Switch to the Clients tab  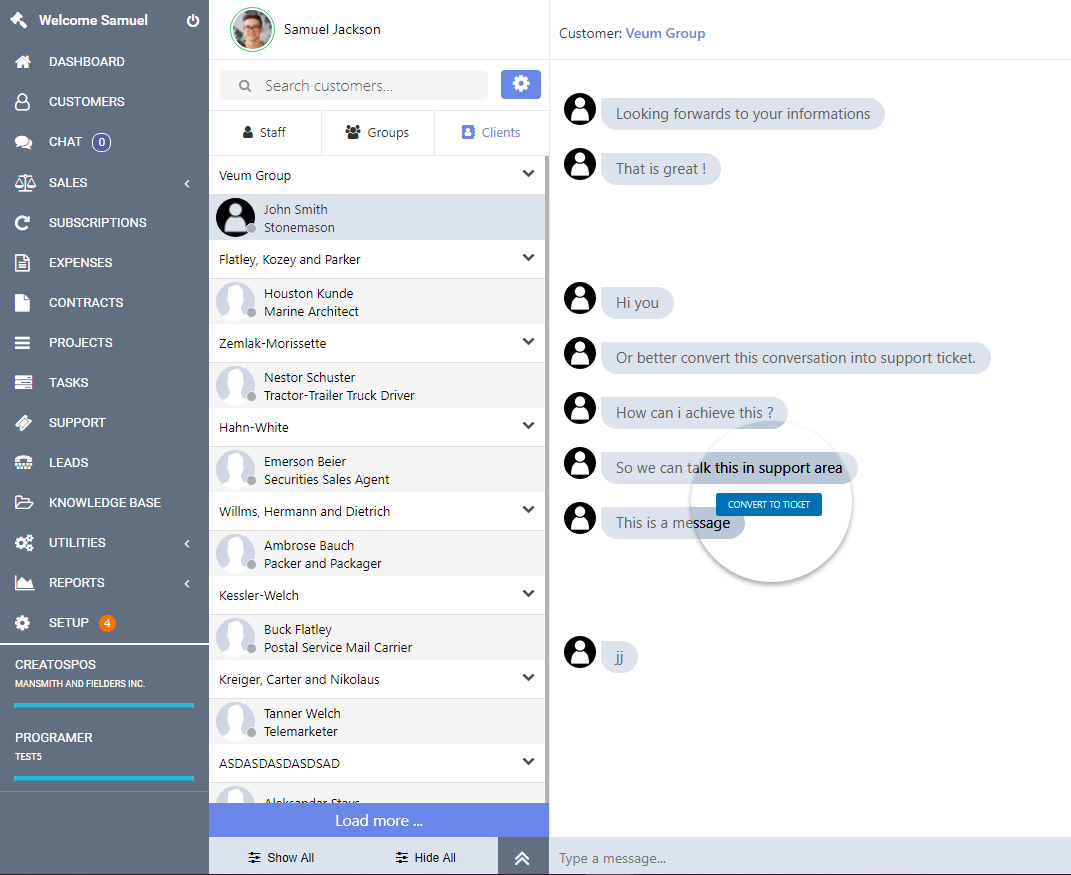491,132
